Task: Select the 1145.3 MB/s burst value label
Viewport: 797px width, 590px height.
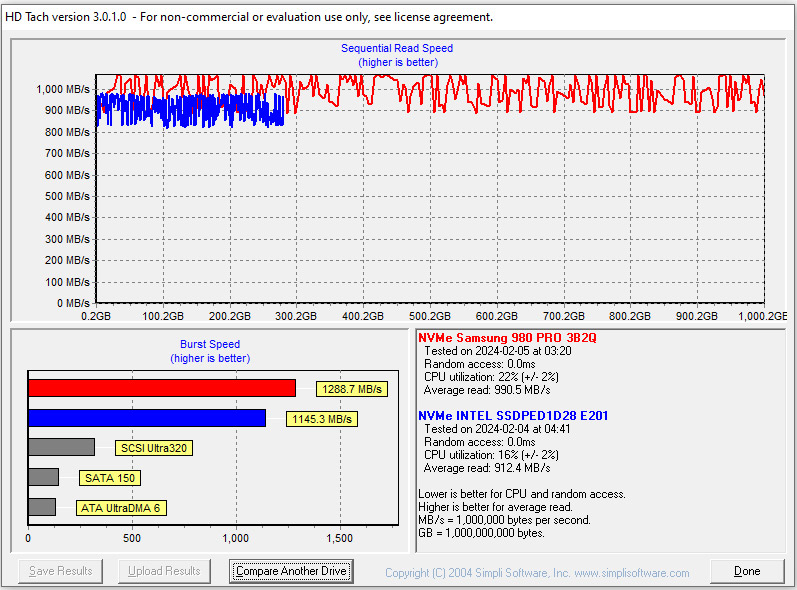Action: (322, 419)
